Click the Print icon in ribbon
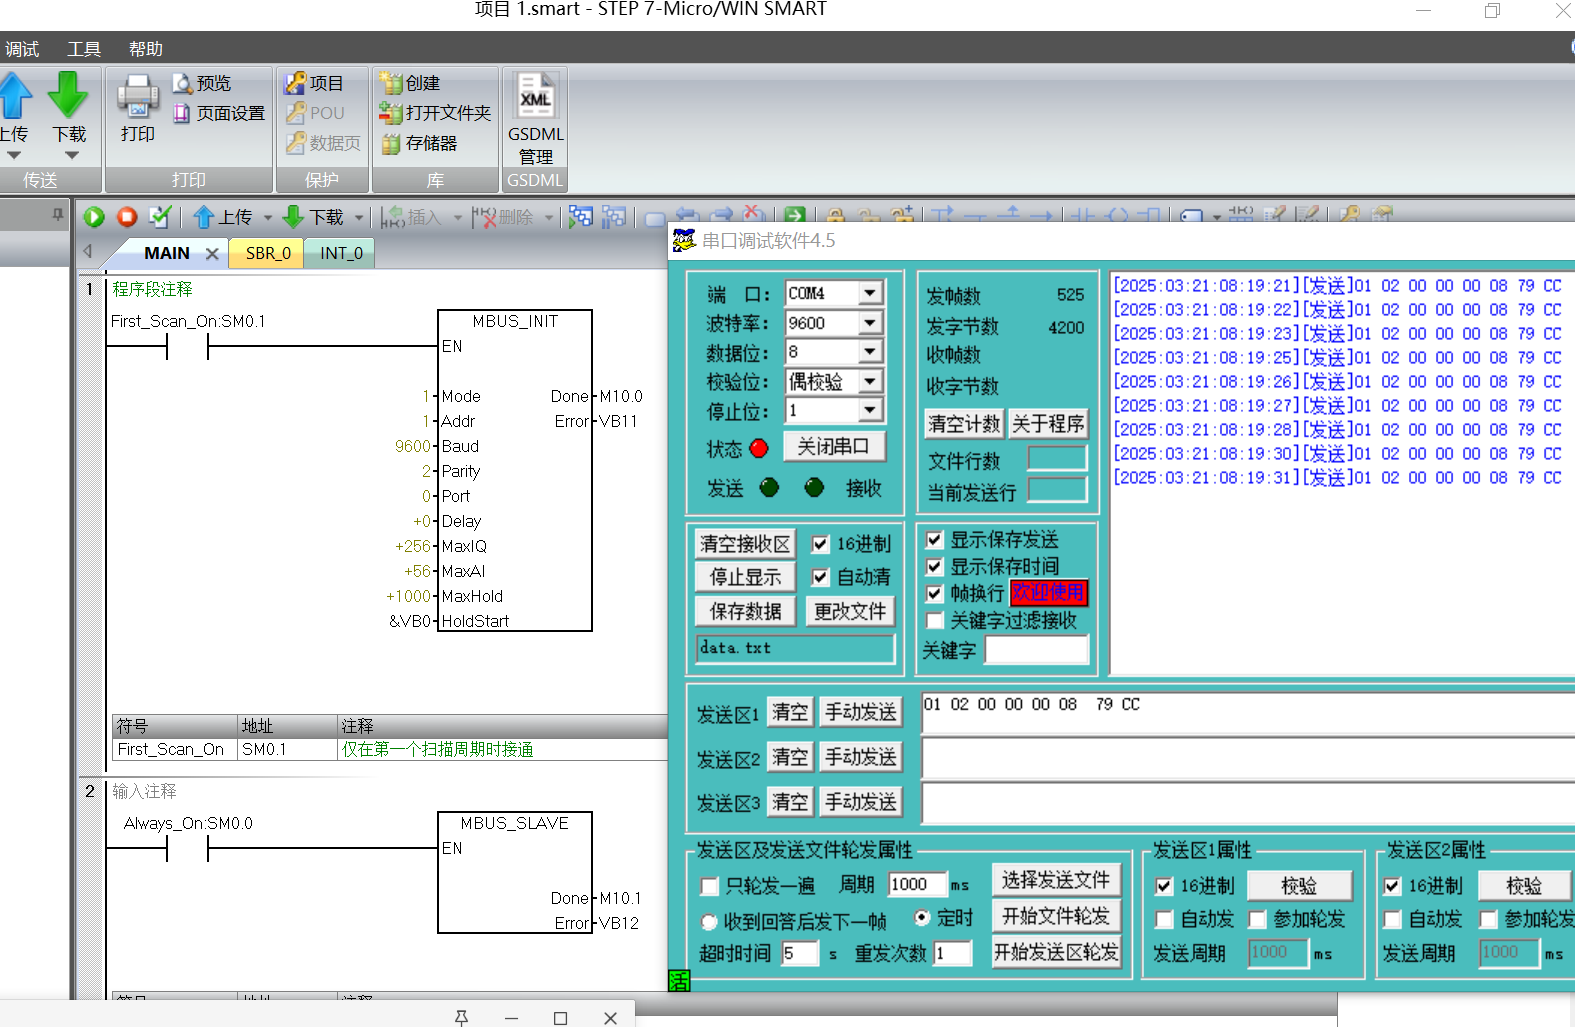The height and width of the screenshot is (1027, 1575). (x=137, y=98)
